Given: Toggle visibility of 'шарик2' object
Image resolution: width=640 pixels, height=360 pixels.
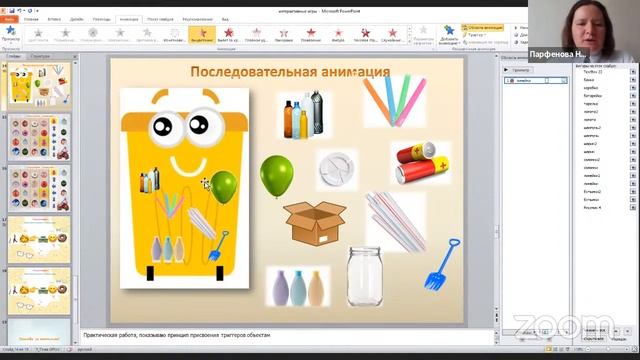Looking at the screenshot, I should (633, 144).
